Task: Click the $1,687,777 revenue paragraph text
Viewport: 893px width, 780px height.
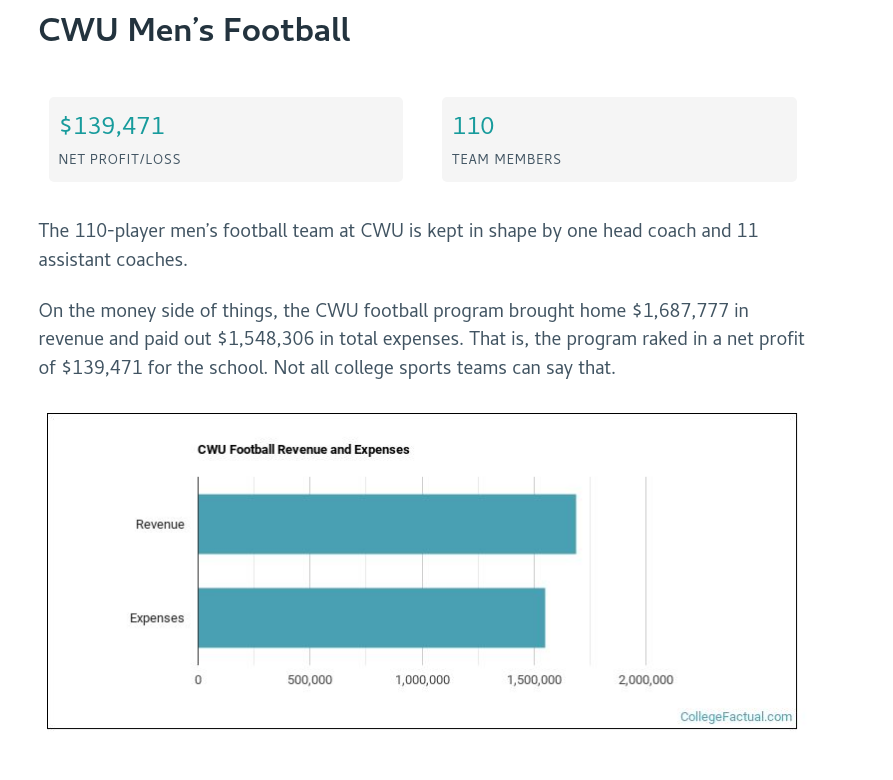Action: pyautogui.click(x=421, y=339)
